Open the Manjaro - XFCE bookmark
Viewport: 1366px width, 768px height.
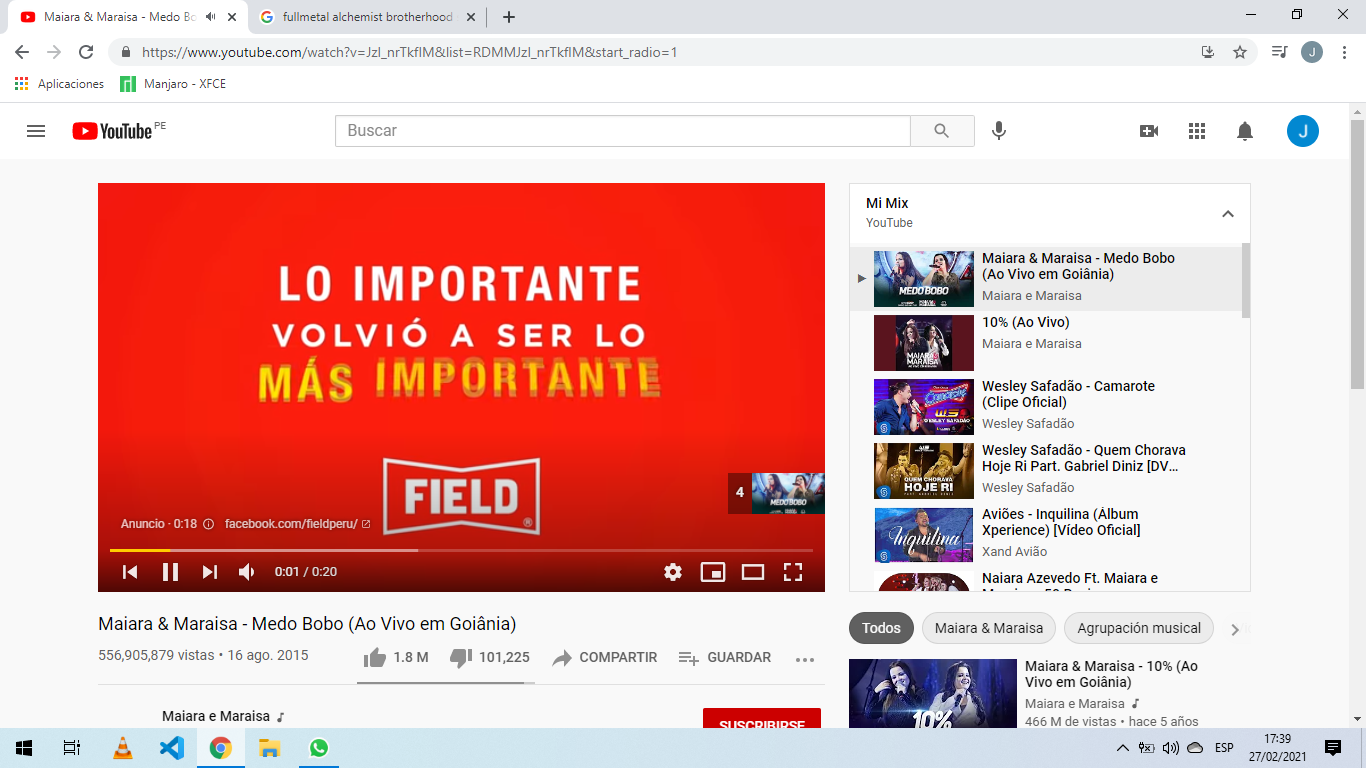(173, 84)
